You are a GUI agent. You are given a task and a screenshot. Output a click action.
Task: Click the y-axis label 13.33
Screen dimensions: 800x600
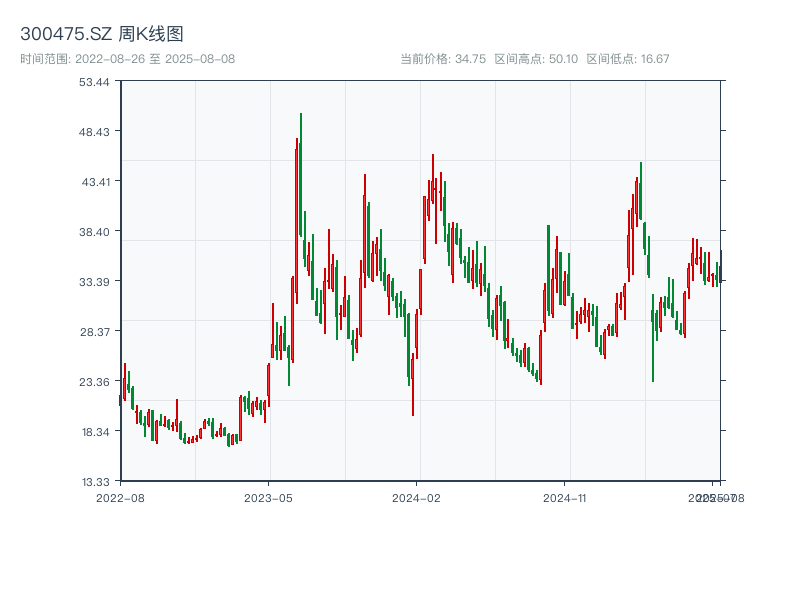(x=95, y=482)
